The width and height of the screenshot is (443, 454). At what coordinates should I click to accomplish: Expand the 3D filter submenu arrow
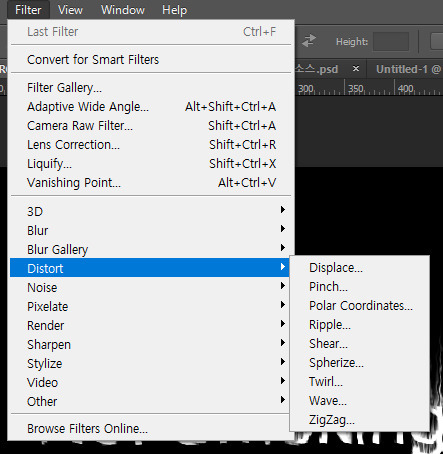(x=283, y=210)
